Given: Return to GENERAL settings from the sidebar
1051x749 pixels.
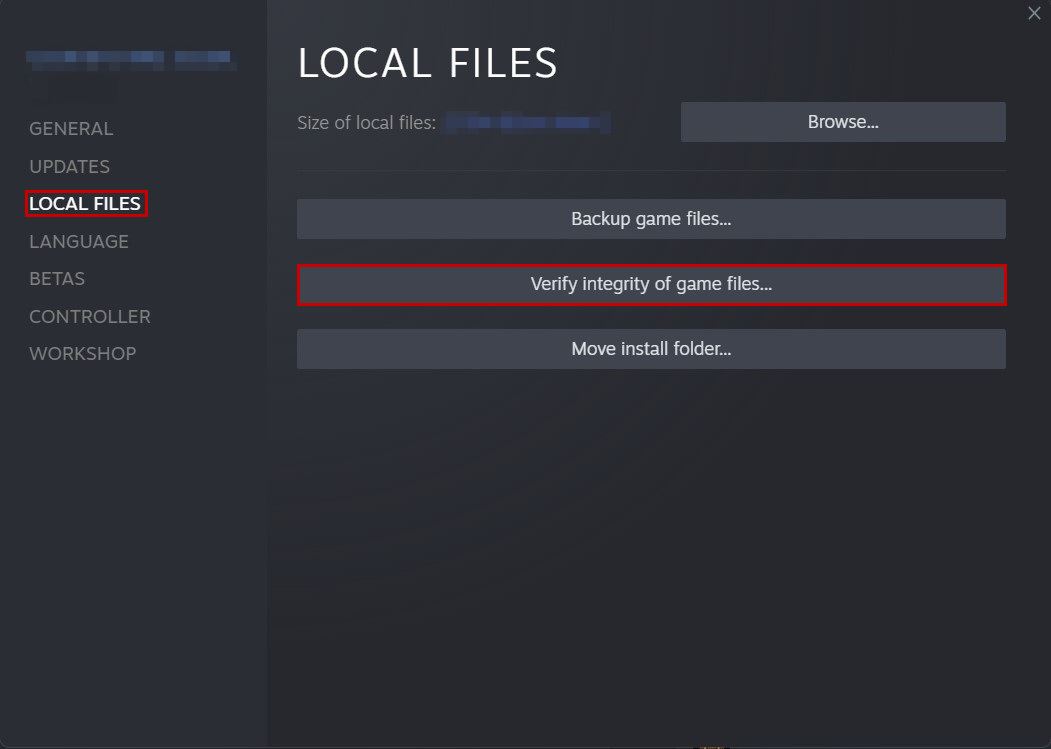Looking at the screenshot, I should pos(70,128).
